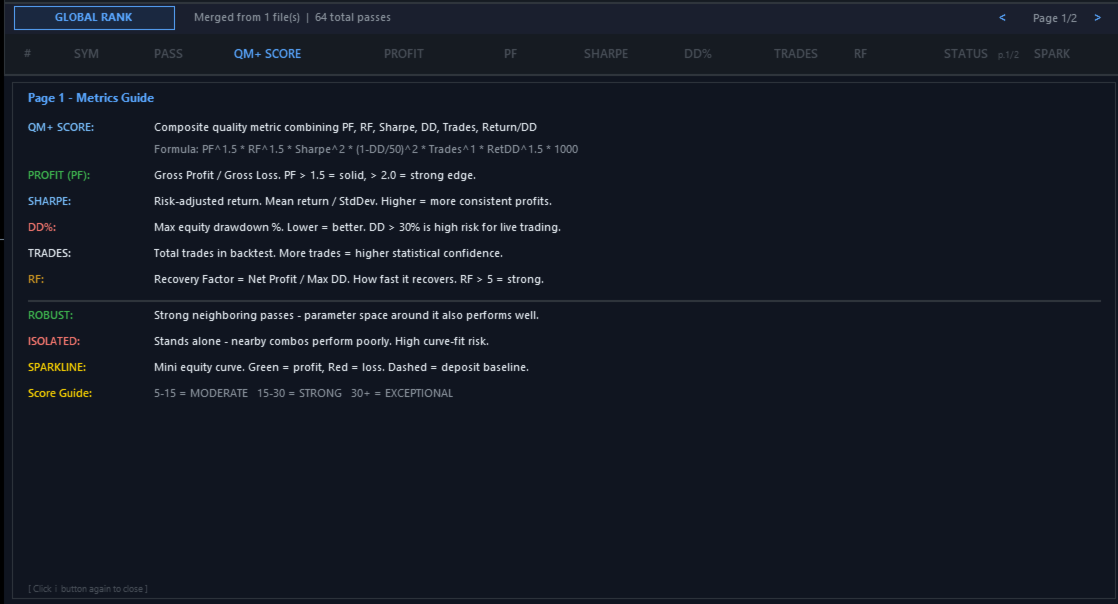Image resolution: width=1118 pixels, height=604 pixels.
Task: Click the STATUS column header
Action: pos(965,54)
